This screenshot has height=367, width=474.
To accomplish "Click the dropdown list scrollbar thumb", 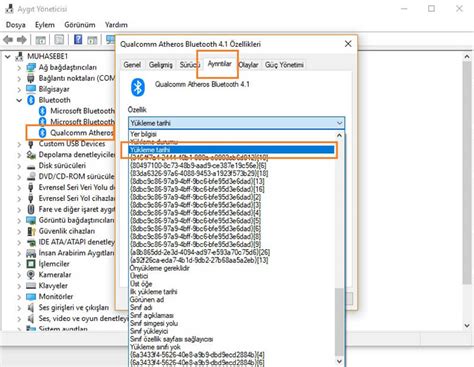I will (x=339, y=322).
